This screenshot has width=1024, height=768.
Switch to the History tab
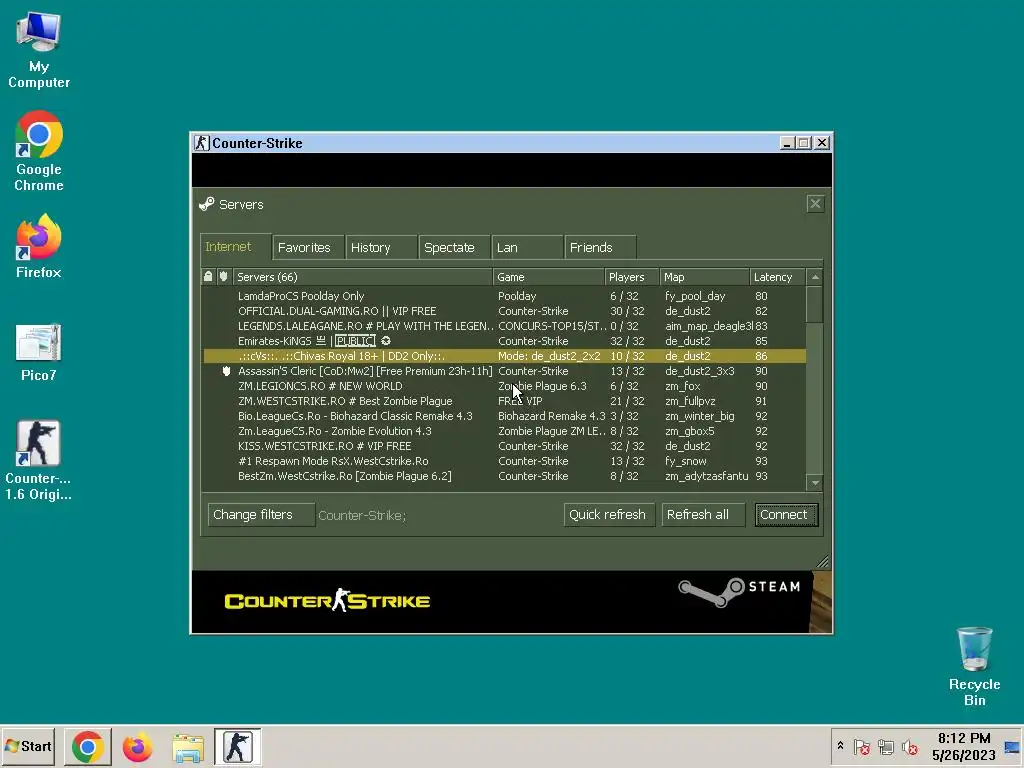(x=381, y=248)
